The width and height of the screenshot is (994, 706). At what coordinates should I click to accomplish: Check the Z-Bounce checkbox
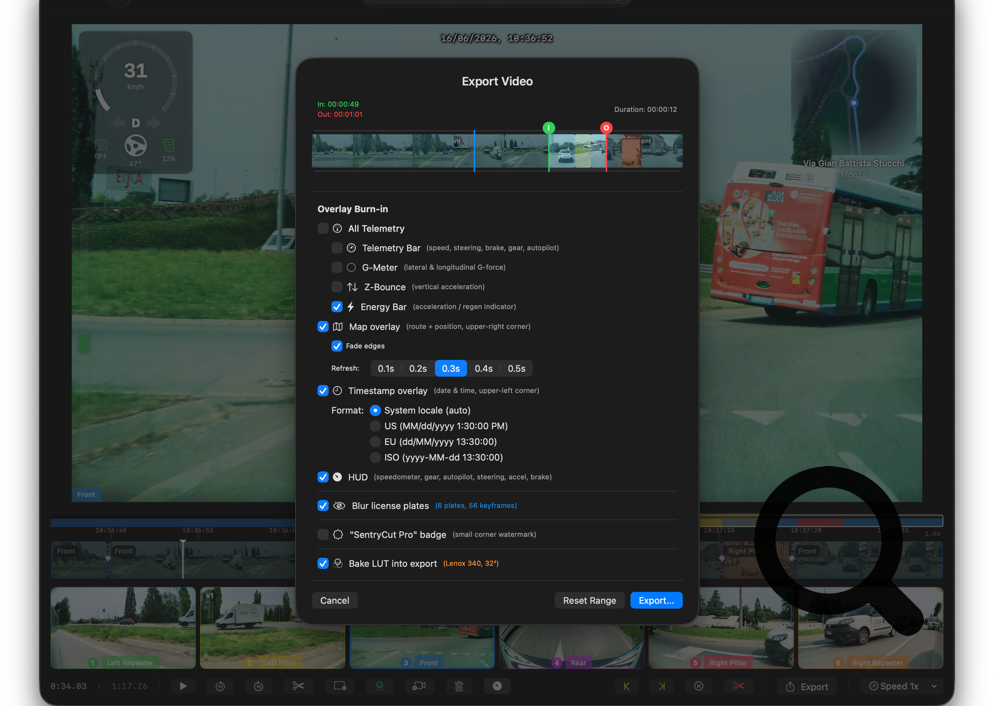(337, 287)
